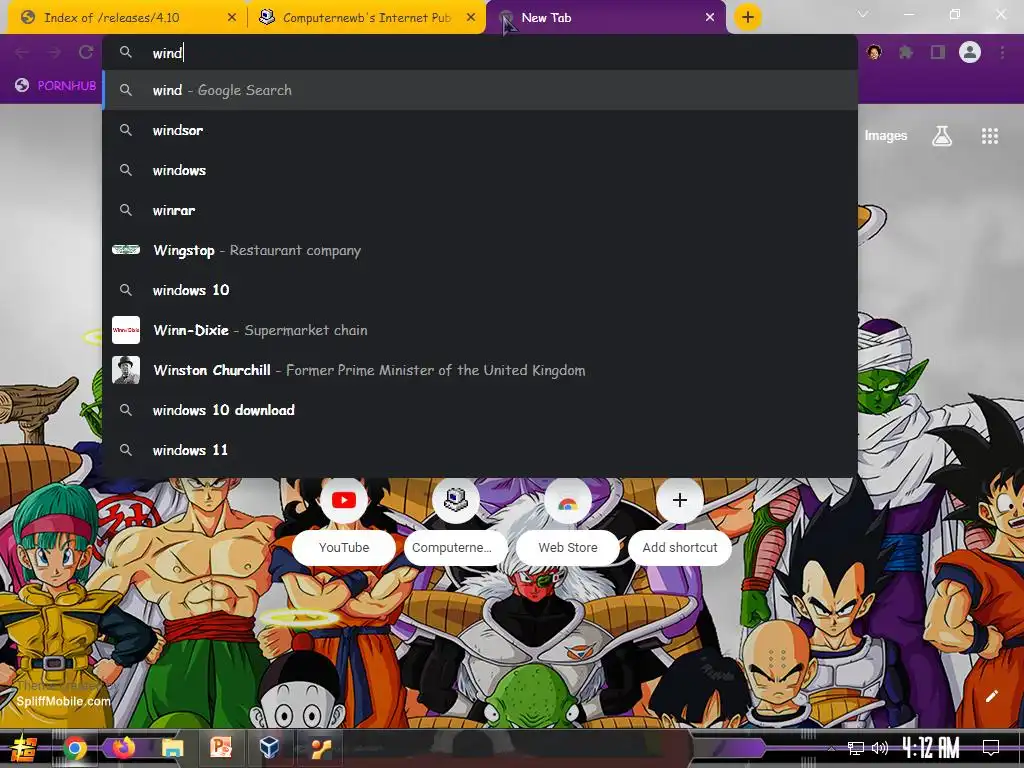Choose the 'windsor' suggestion
This screenshot has width=1024, height=768.
click(x=480, y=130)
